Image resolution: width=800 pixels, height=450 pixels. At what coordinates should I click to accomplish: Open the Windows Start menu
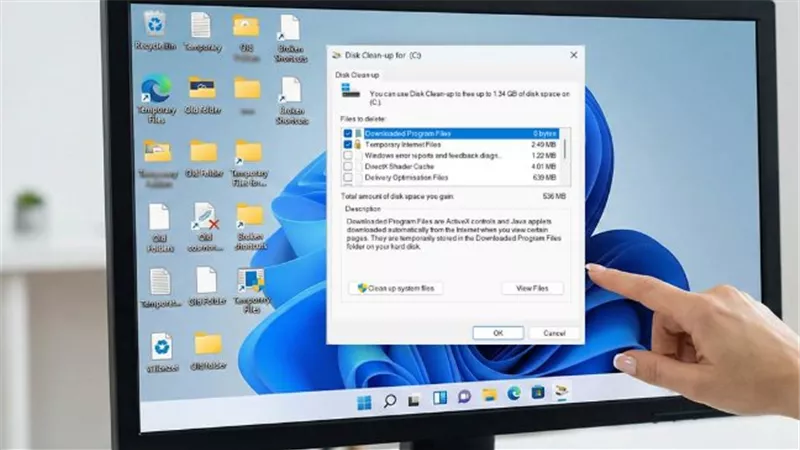pyautogui.click(x=364, y=403)
